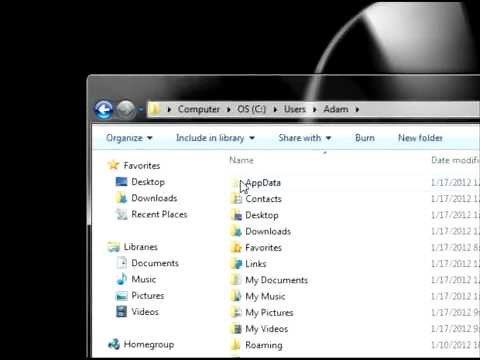Image resolution: width=480 pixels, height=360 pixels.
Task: Expand the arrow after Users breadcrumb
Action: click(x=315, y=110)
